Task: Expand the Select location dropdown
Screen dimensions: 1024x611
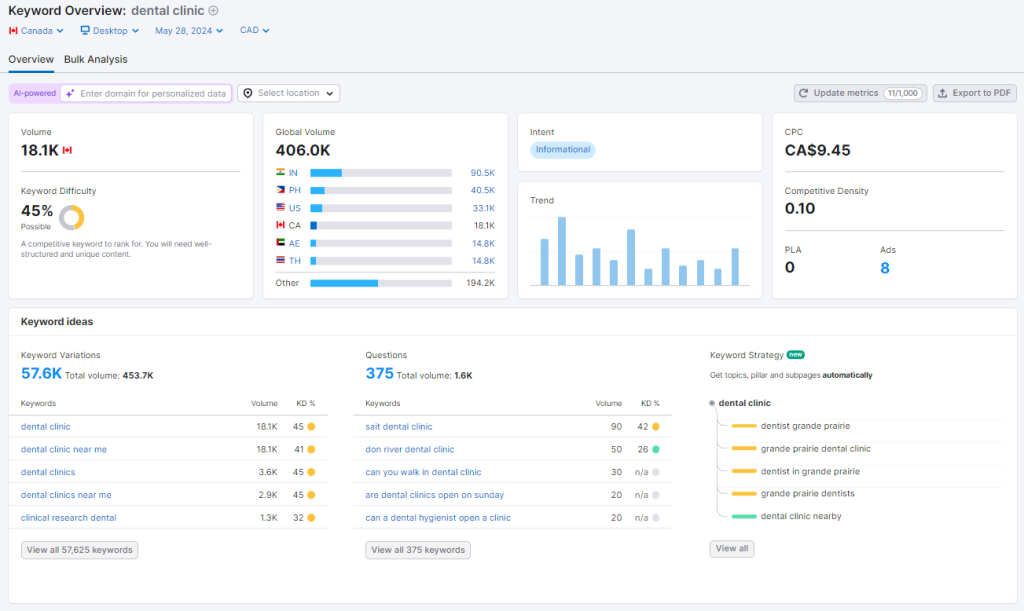Action: 288,92
